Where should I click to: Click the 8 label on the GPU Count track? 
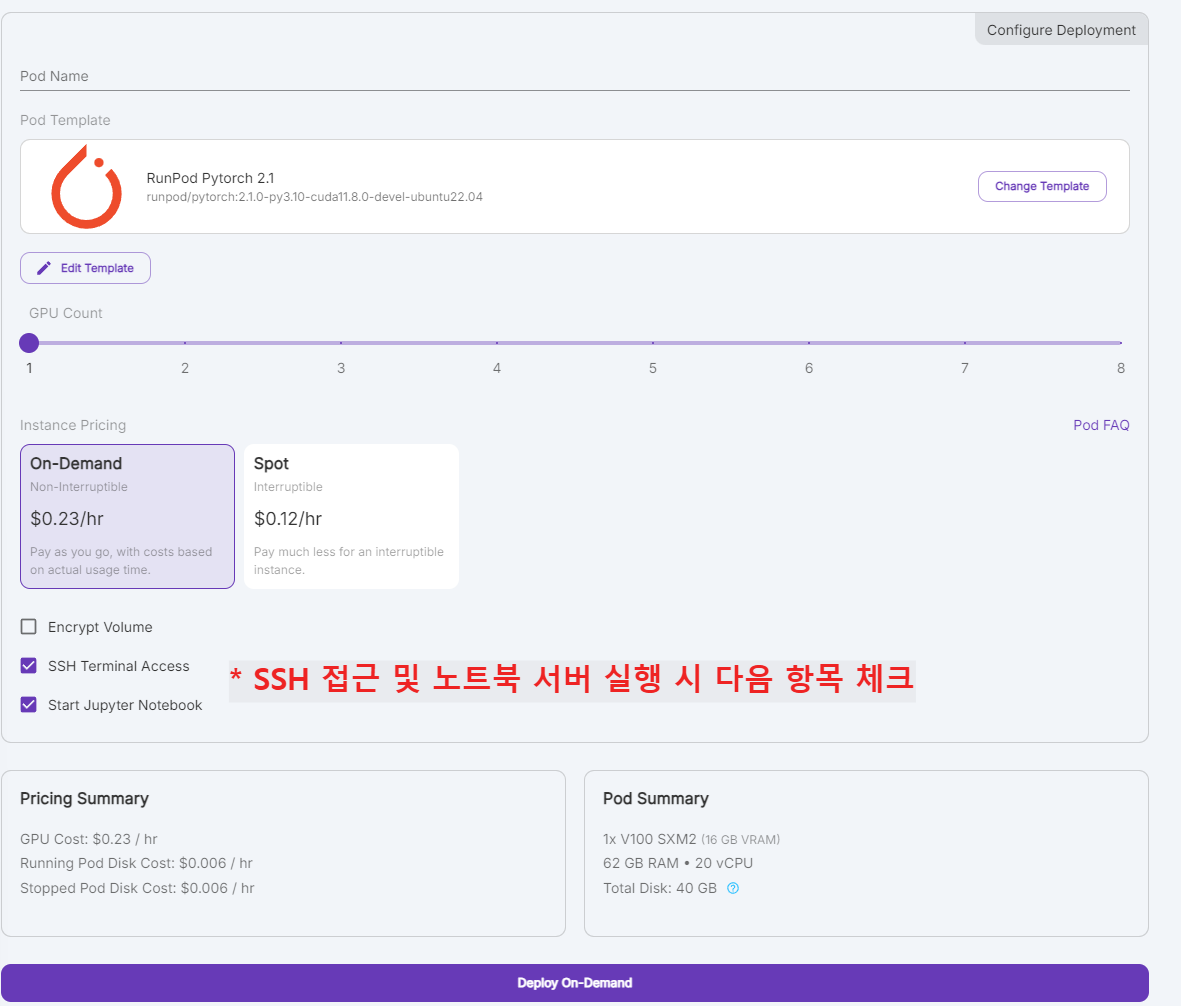pos(1120,368)
